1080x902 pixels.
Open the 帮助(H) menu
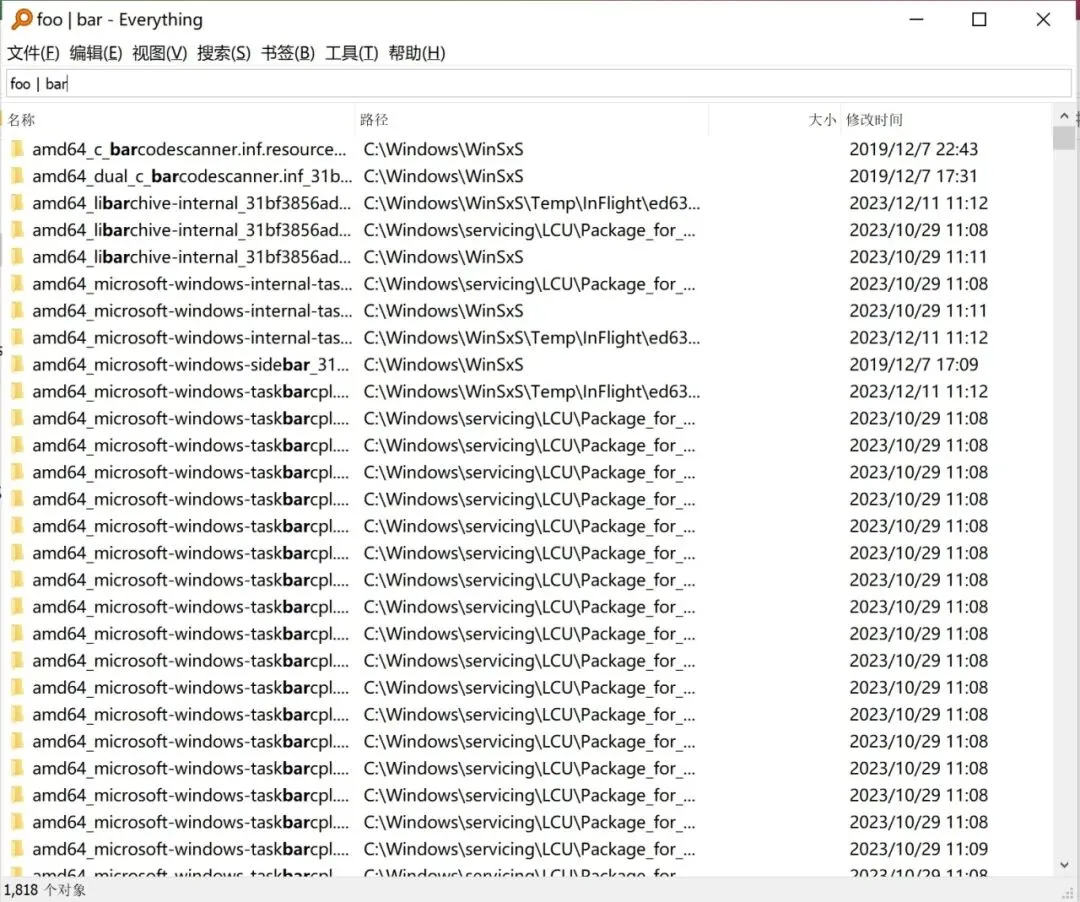tap(417, 53)
